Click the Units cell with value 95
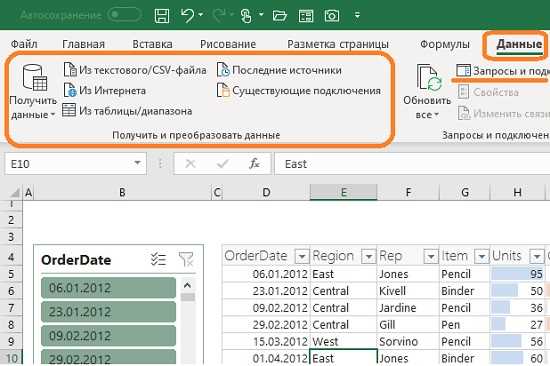 click(517, 274)
